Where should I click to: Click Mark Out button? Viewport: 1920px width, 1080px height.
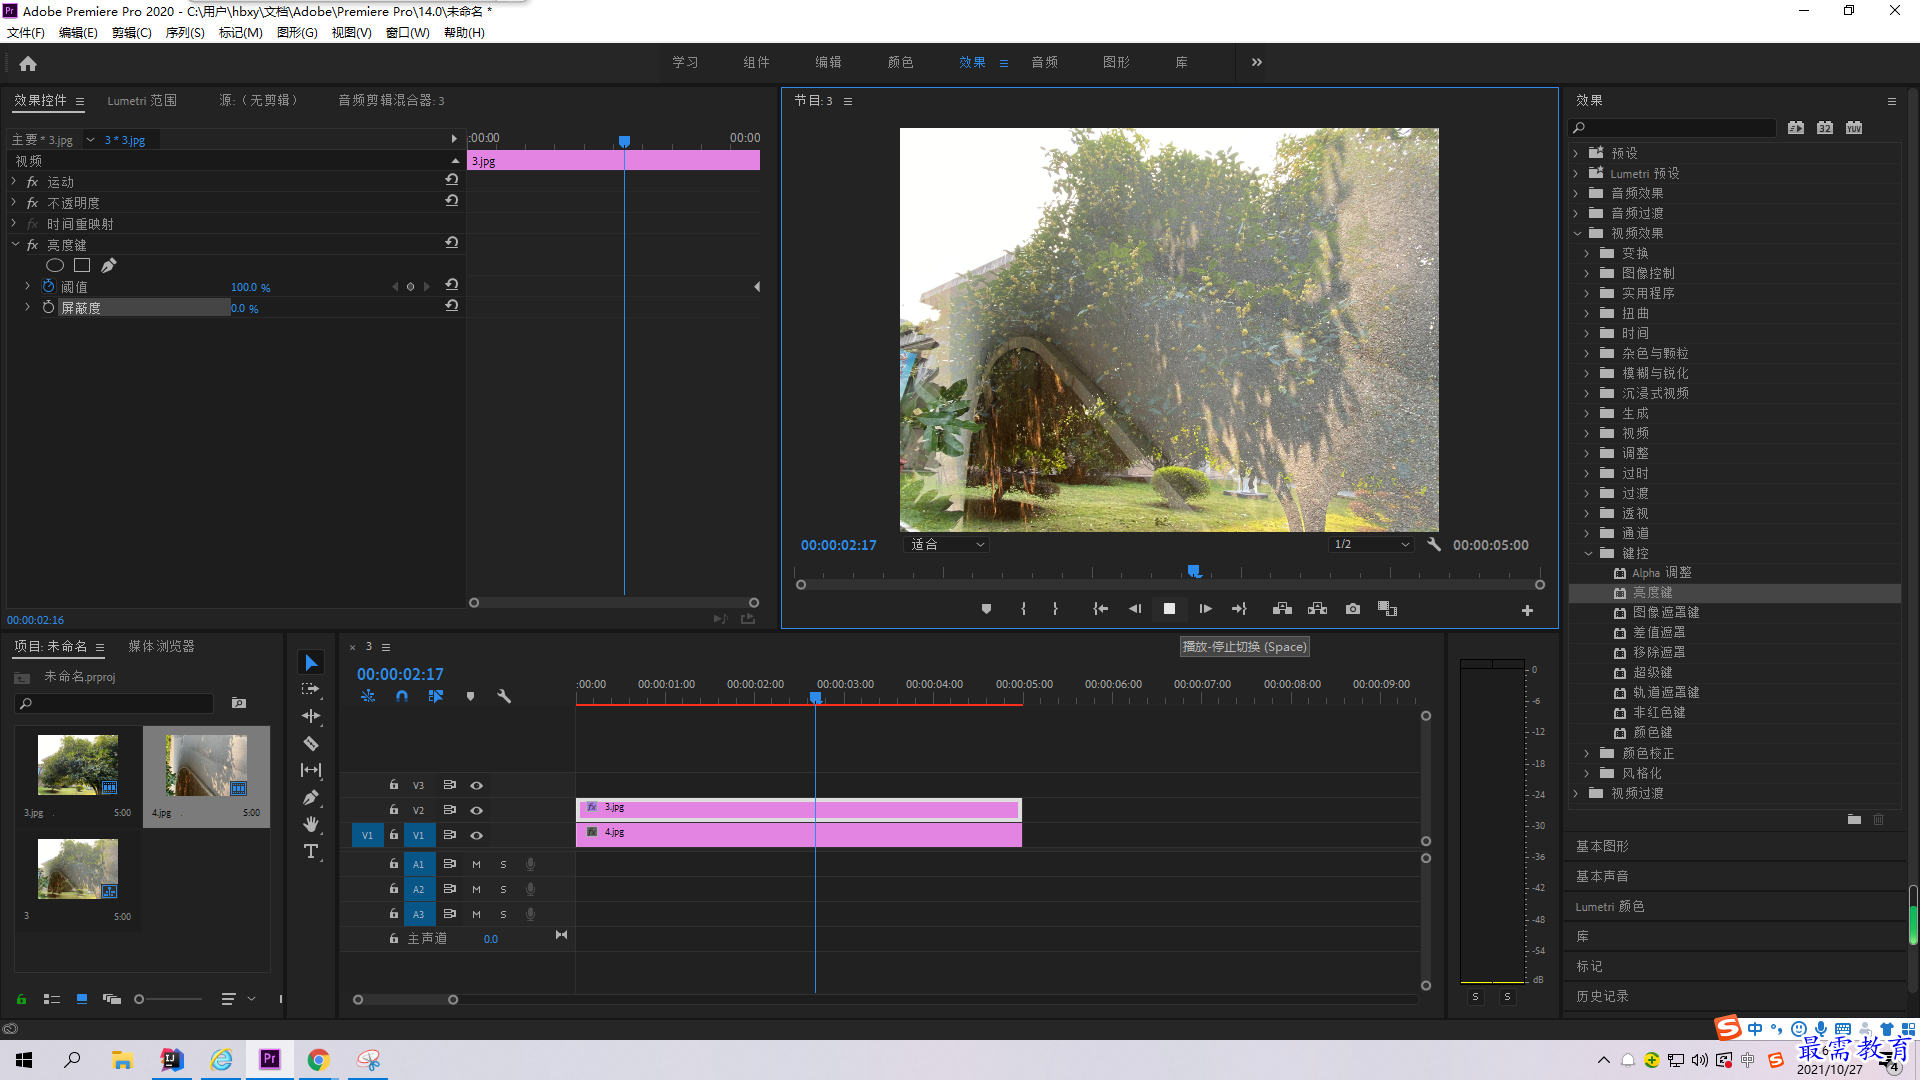pyautogui.click(x=1055, y=609)
